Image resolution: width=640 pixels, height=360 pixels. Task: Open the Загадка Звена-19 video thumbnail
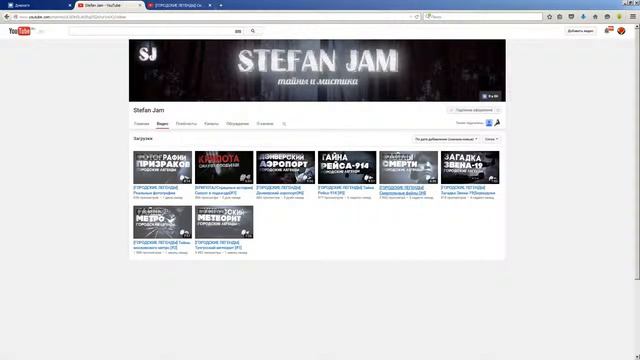[x=470, y=167]
